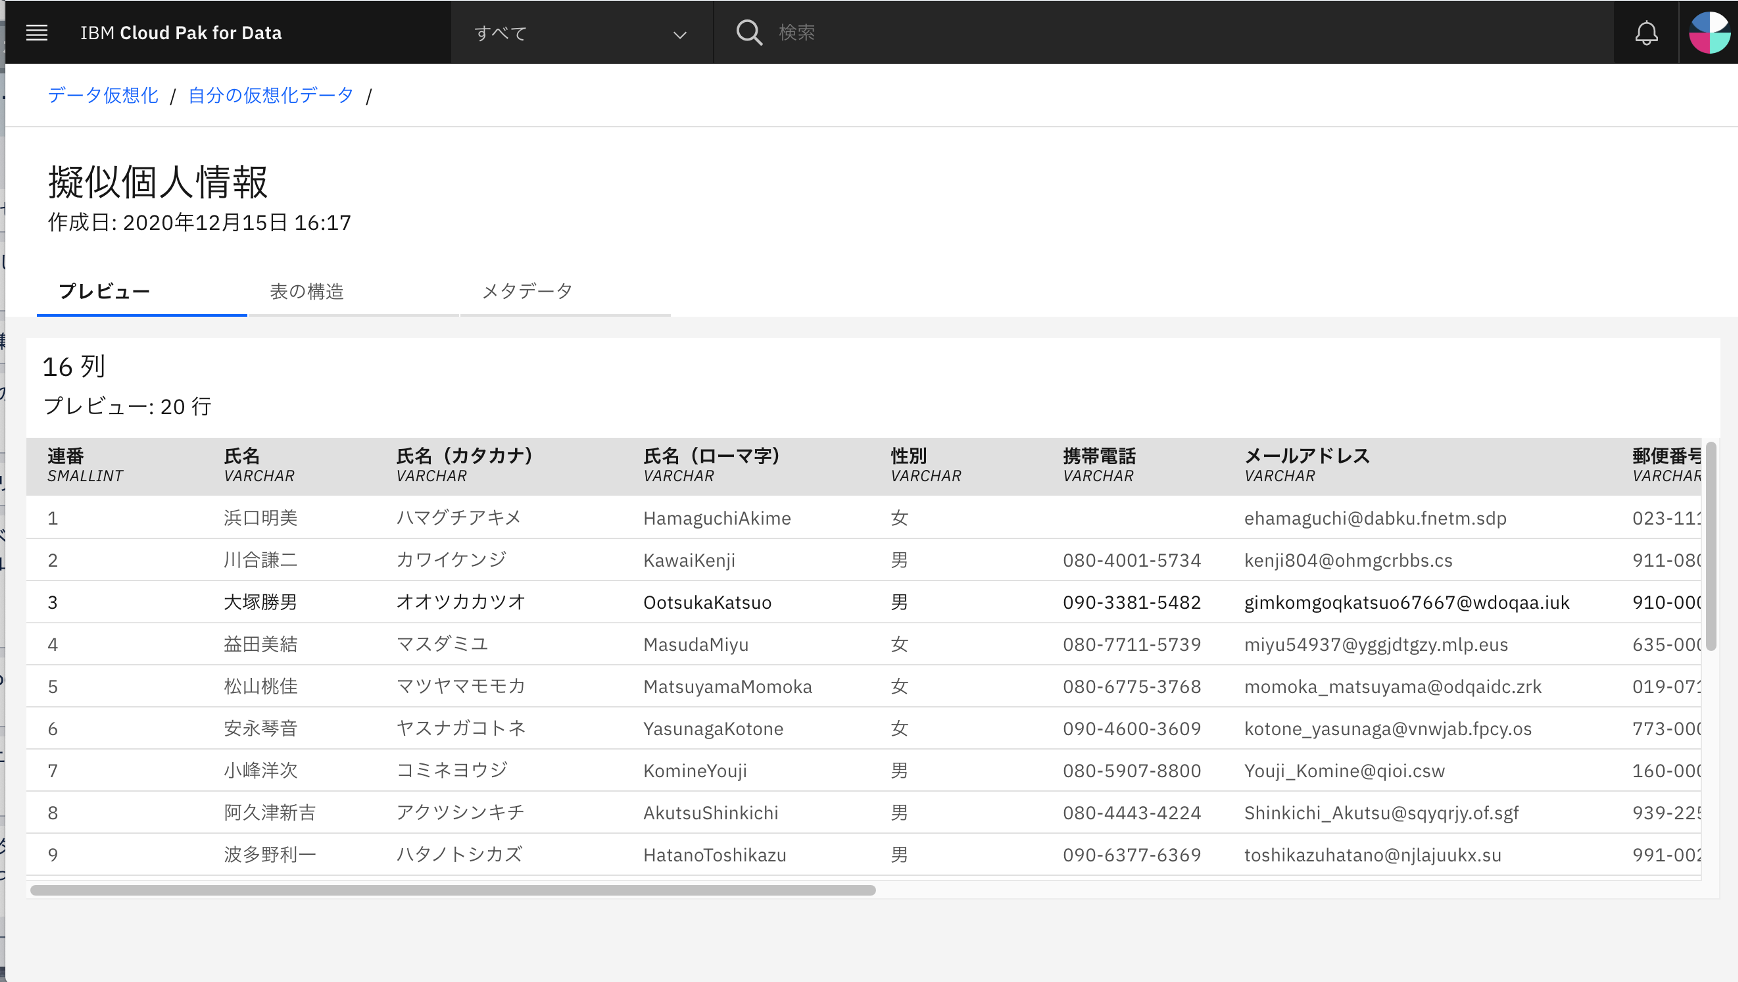The width and height of the screenshot is (1738, 982).
Task: Select the プレビュー tab
Action: pyautogui.click(x=103, y=291)
